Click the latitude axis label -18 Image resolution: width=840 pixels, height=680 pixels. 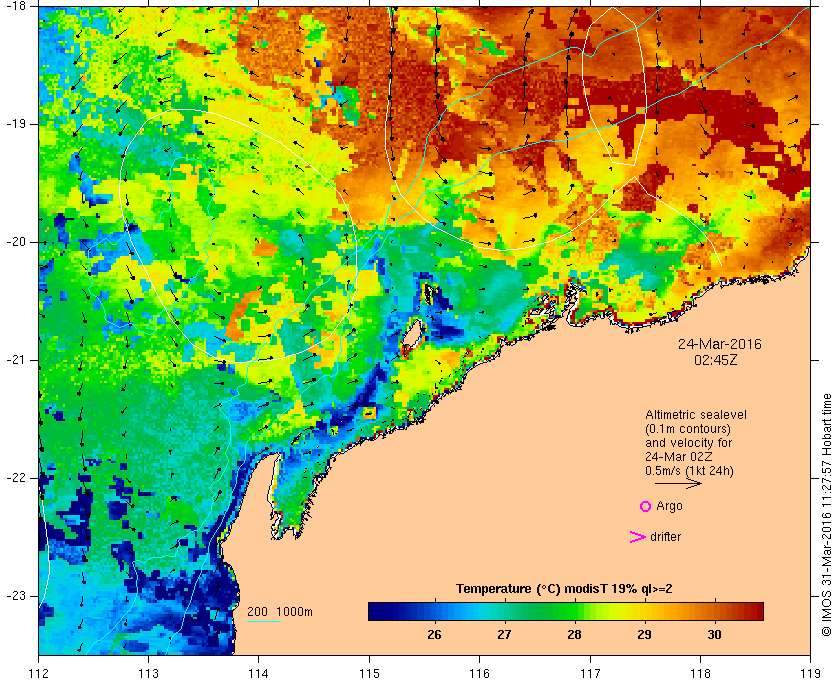point(15,6)
